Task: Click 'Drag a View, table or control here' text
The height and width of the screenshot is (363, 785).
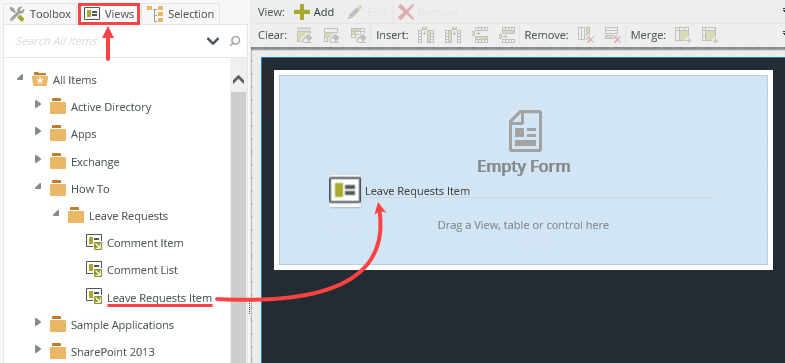Action: tap(523, 225)
